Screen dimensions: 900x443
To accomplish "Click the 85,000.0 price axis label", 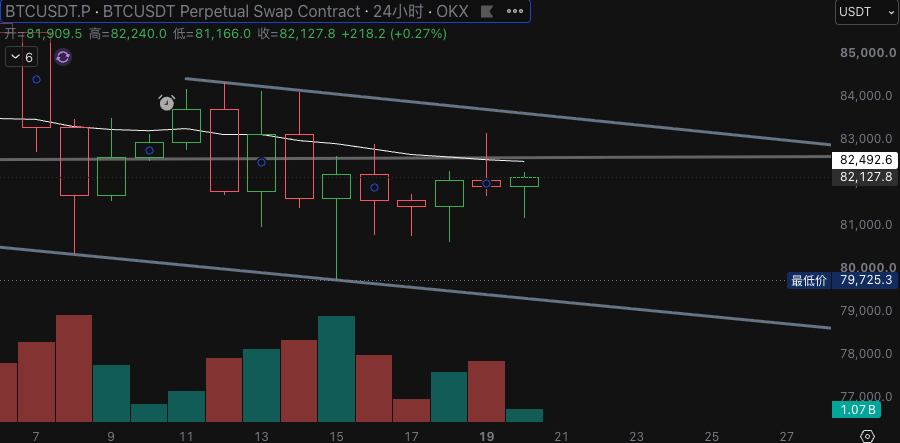I will coord(868,53).
